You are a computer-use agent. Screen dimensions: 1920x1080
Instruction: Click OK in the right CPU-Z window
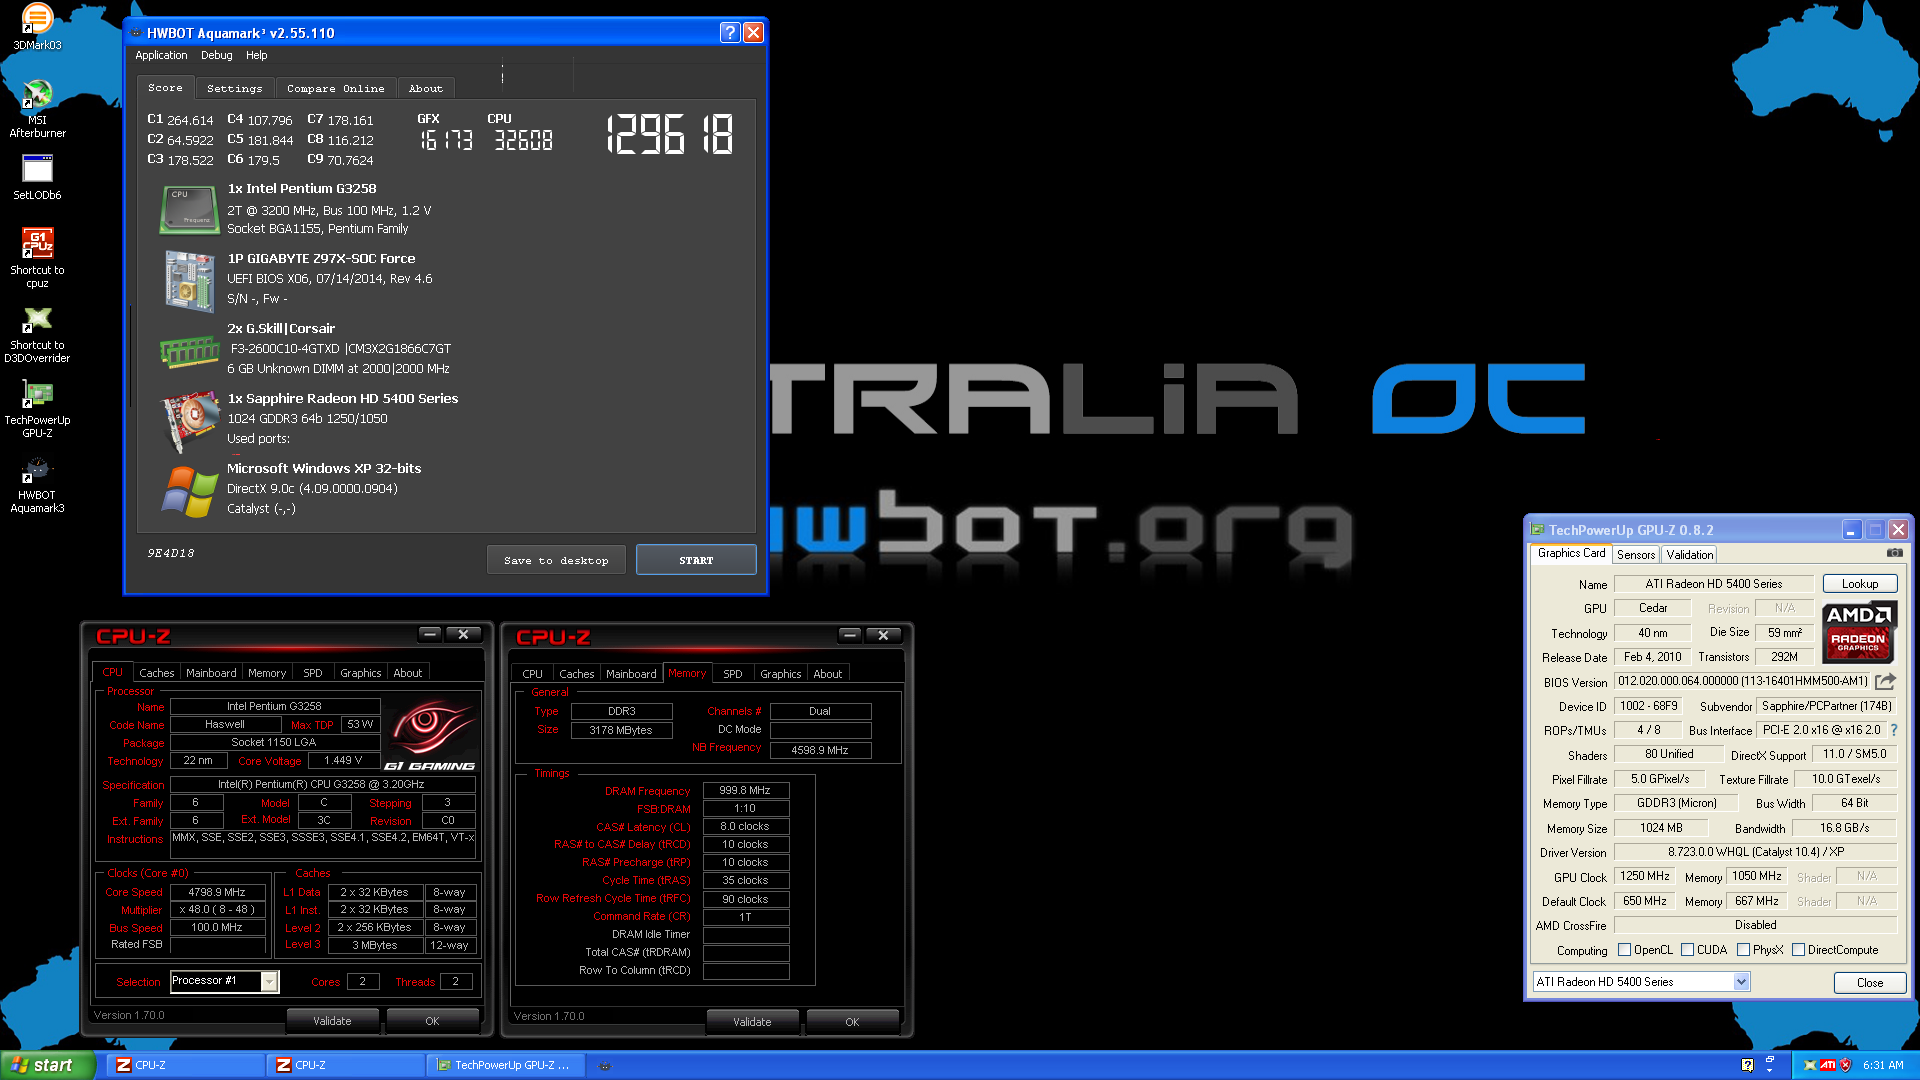852,1022
